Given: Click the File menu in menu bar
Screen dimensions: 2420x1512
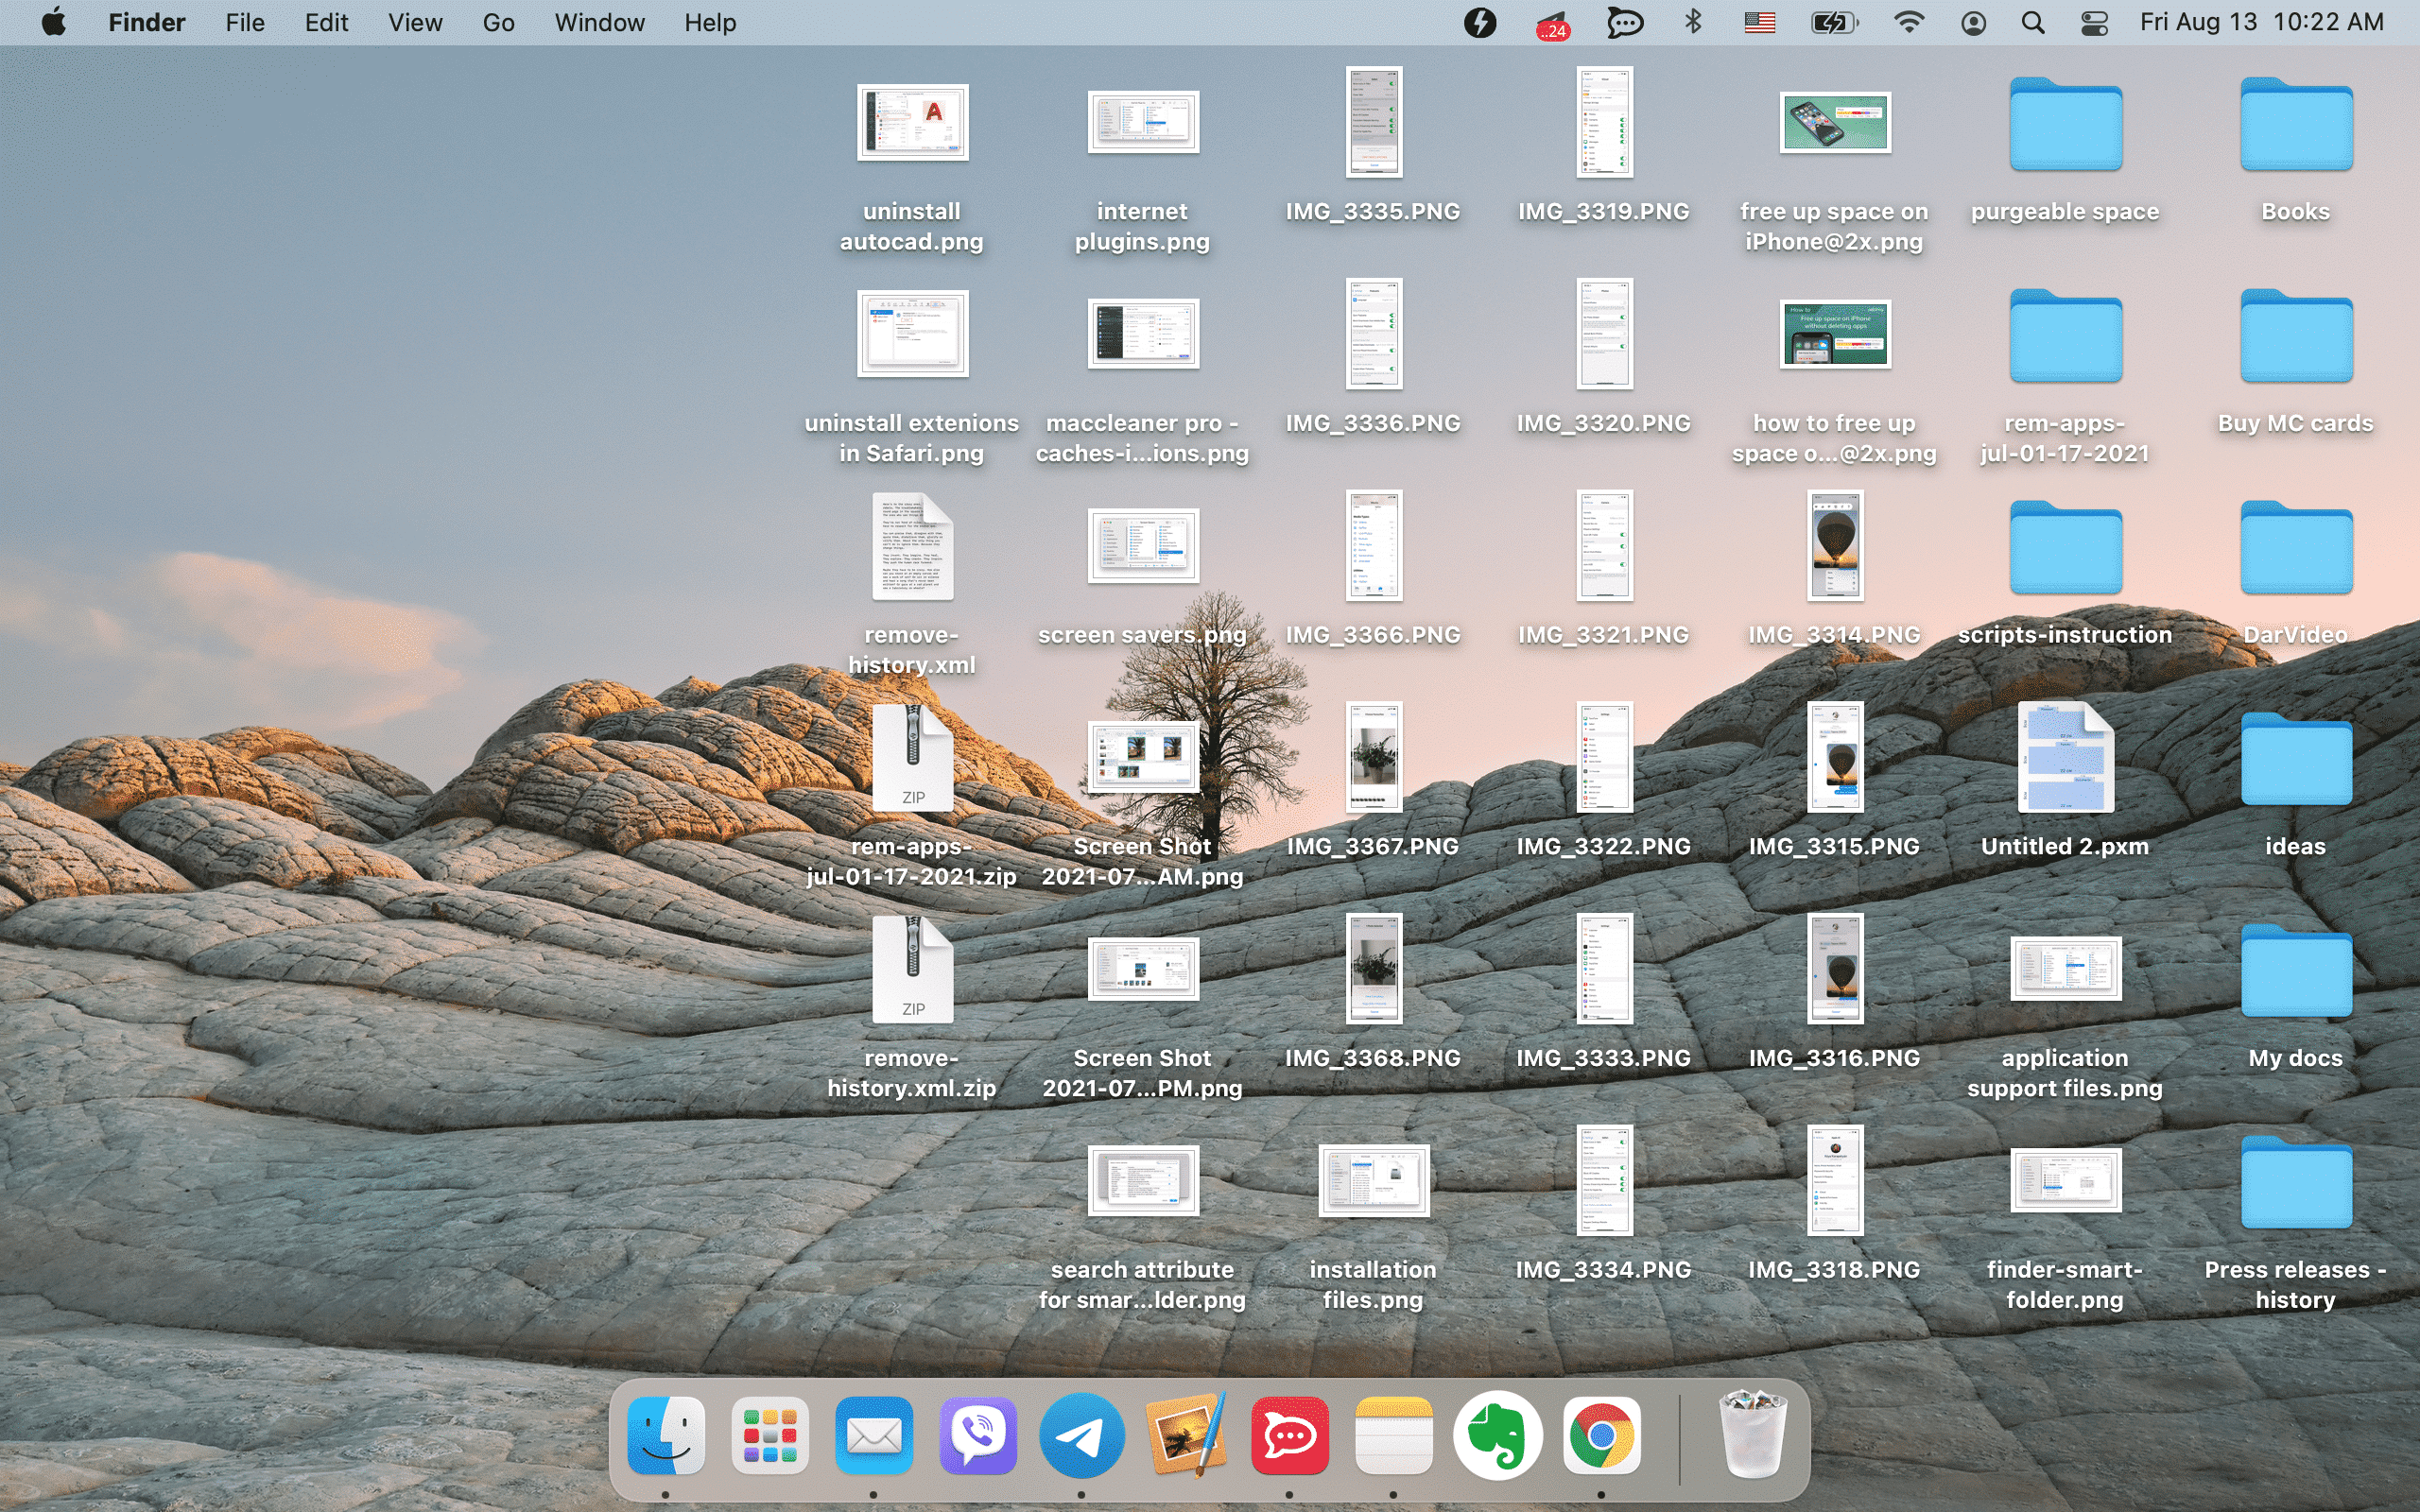Looking at the screenshot, I should tap(244, 21).
